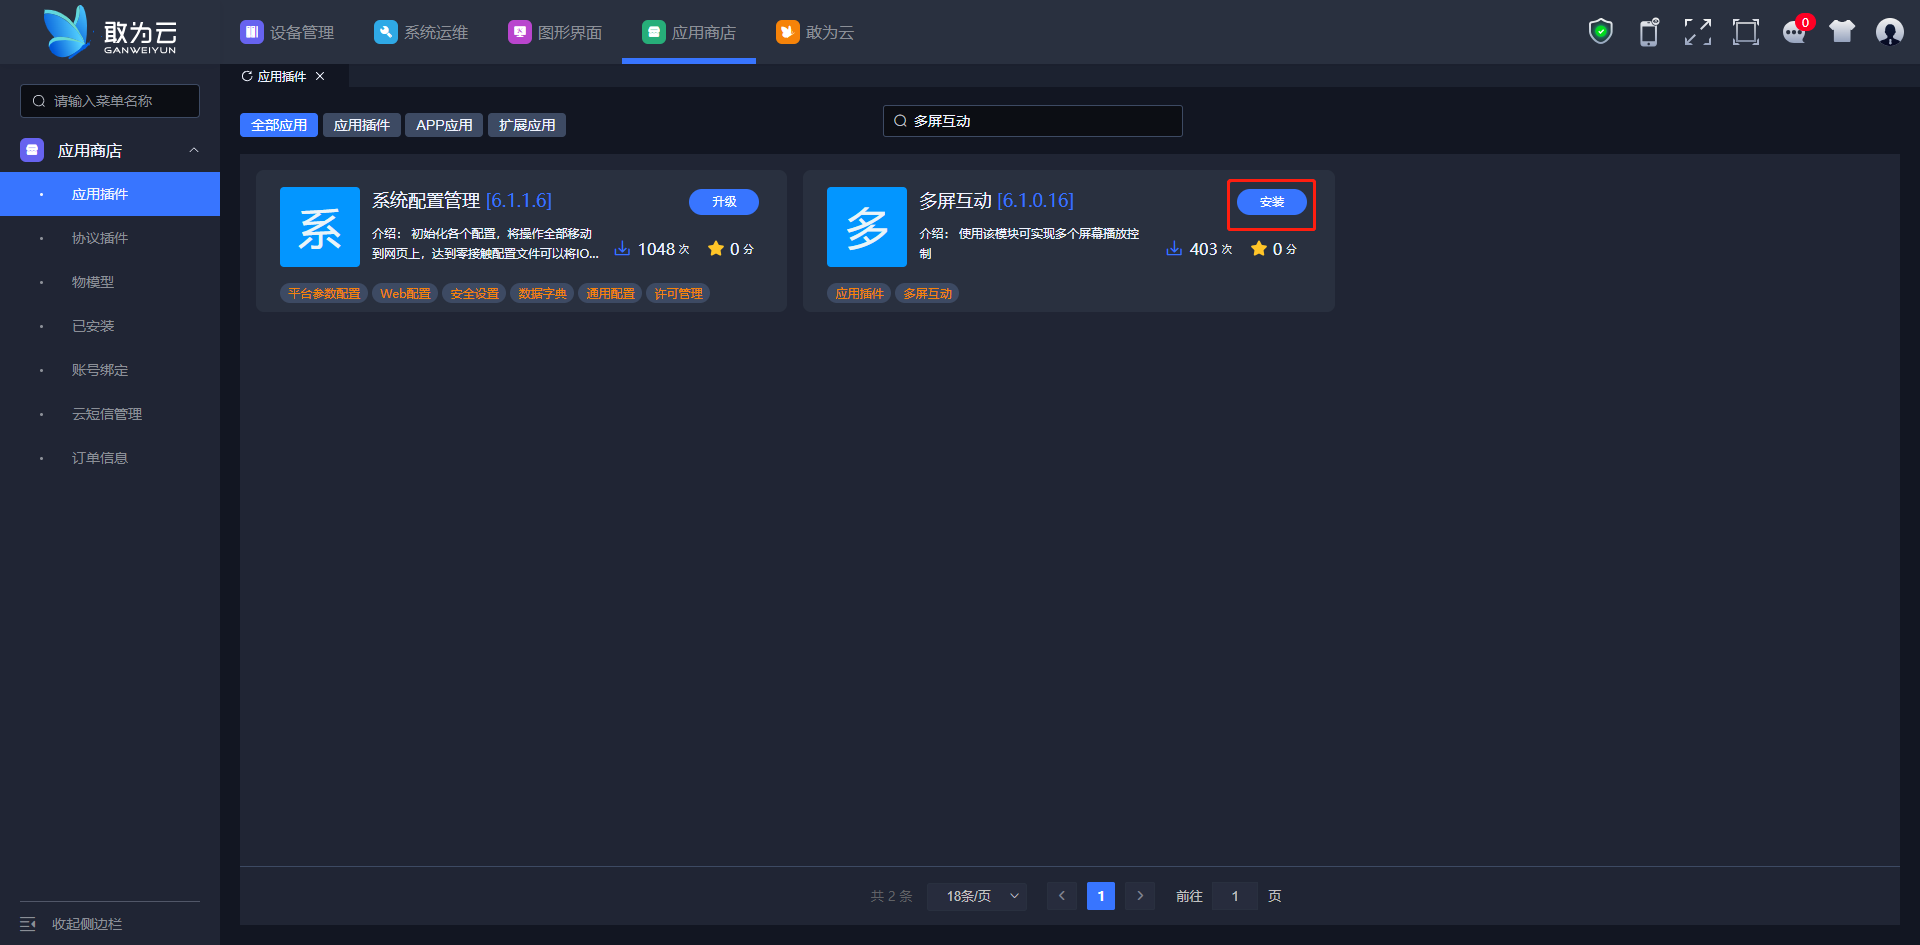
Task: Click the 通用配置 tag
Action: (610, 293)
